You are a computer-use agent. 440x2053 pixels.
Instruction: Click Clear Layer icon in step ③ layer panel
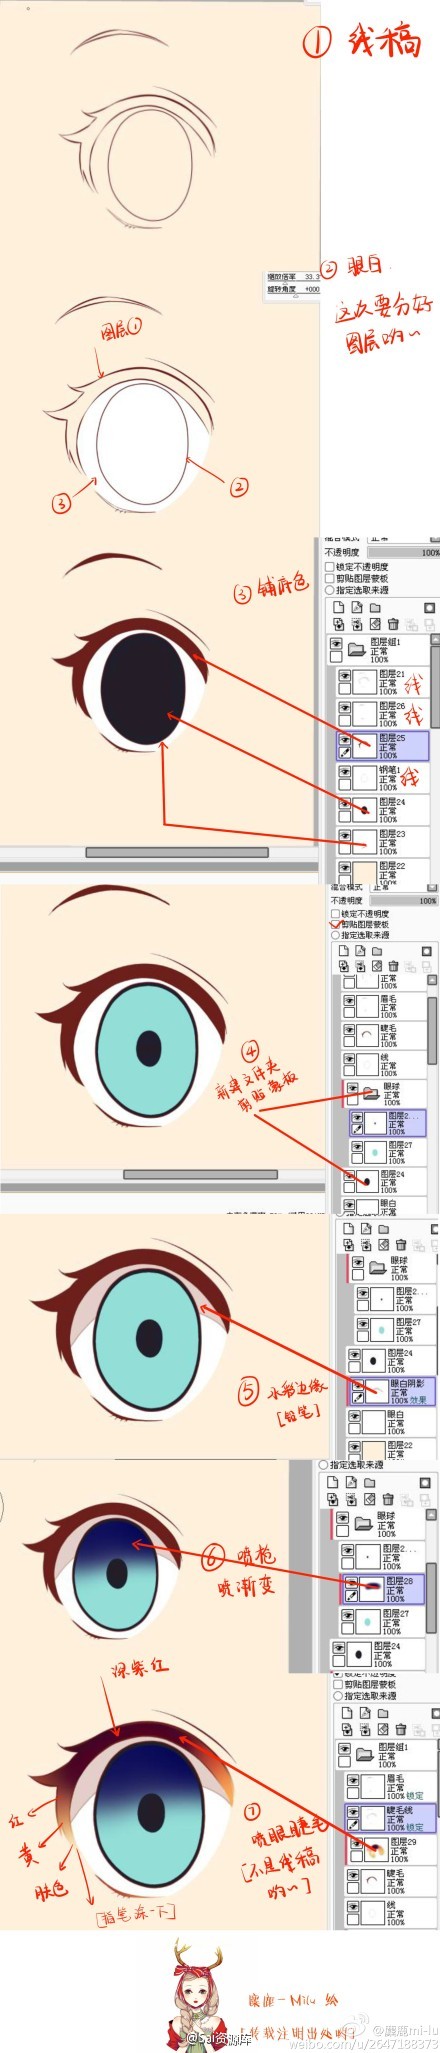tap(374, 624)
